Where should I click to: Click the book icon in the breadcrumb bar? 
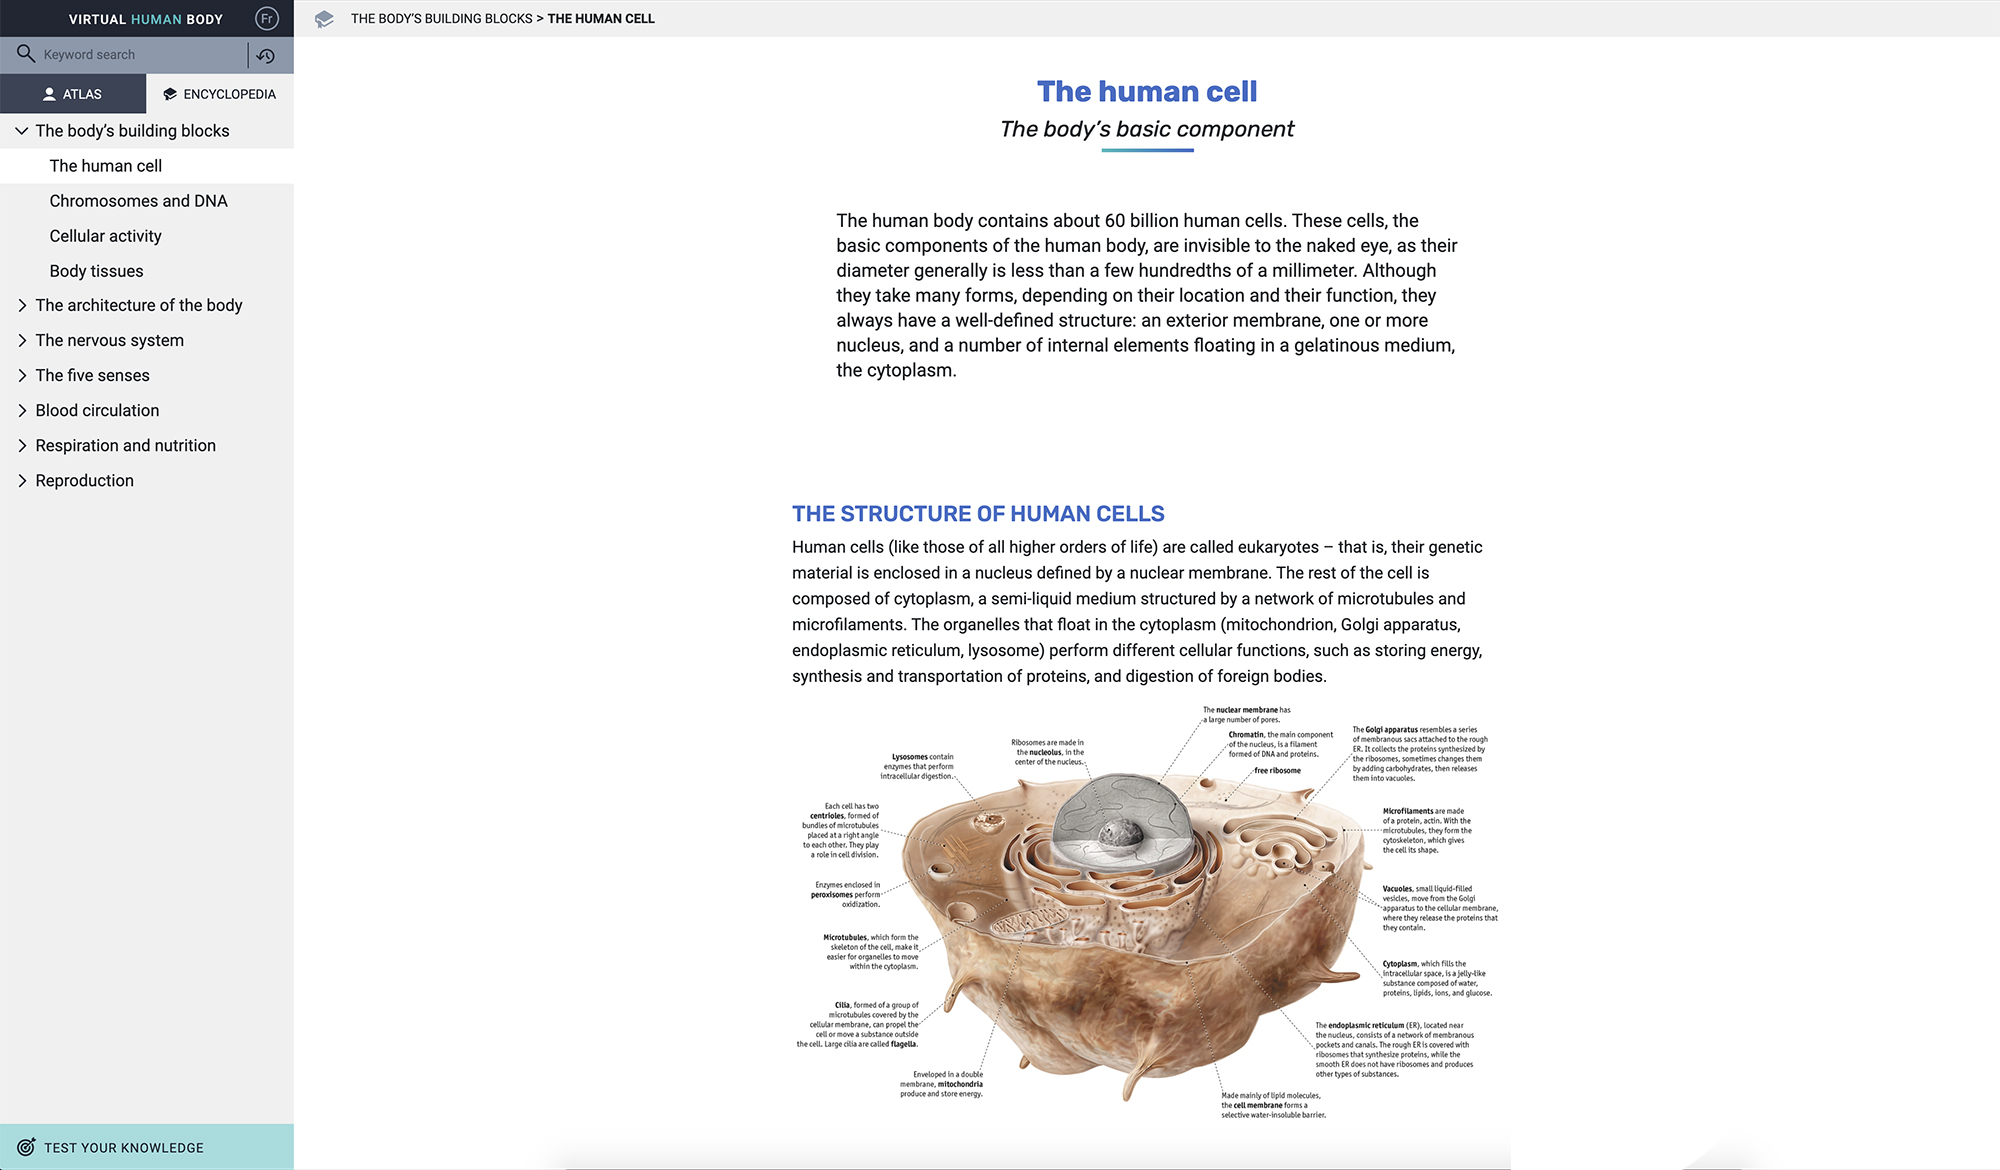323,18
